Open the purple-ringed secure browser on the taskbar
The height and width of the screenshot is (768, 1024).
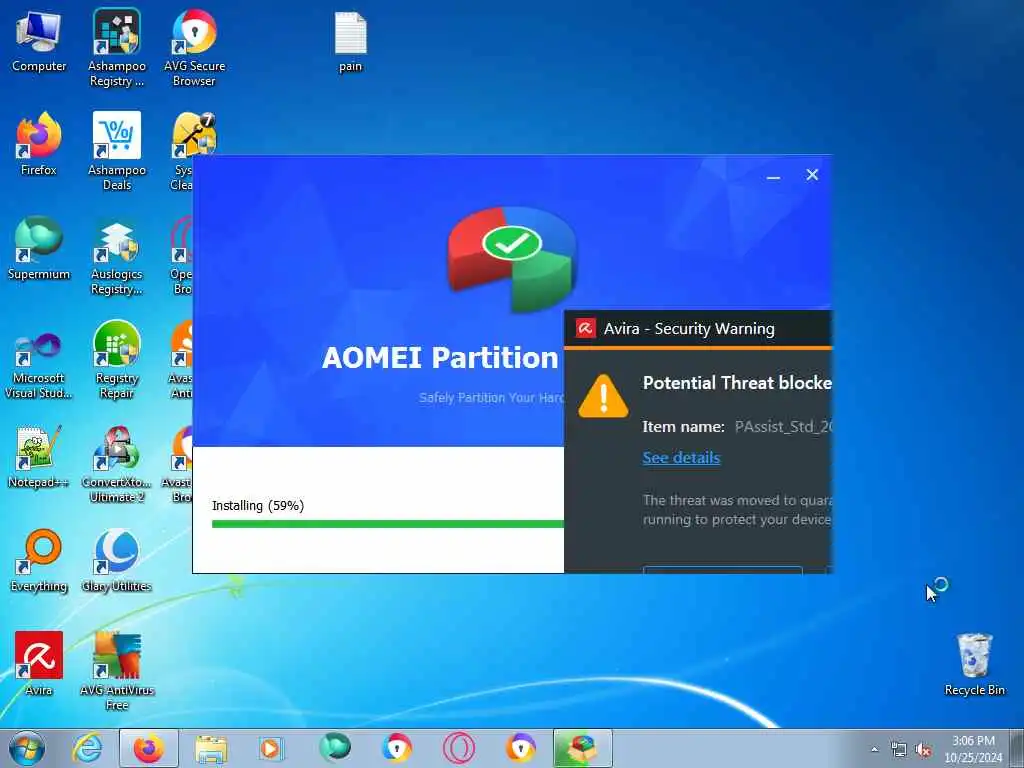[x=520, y=748]
